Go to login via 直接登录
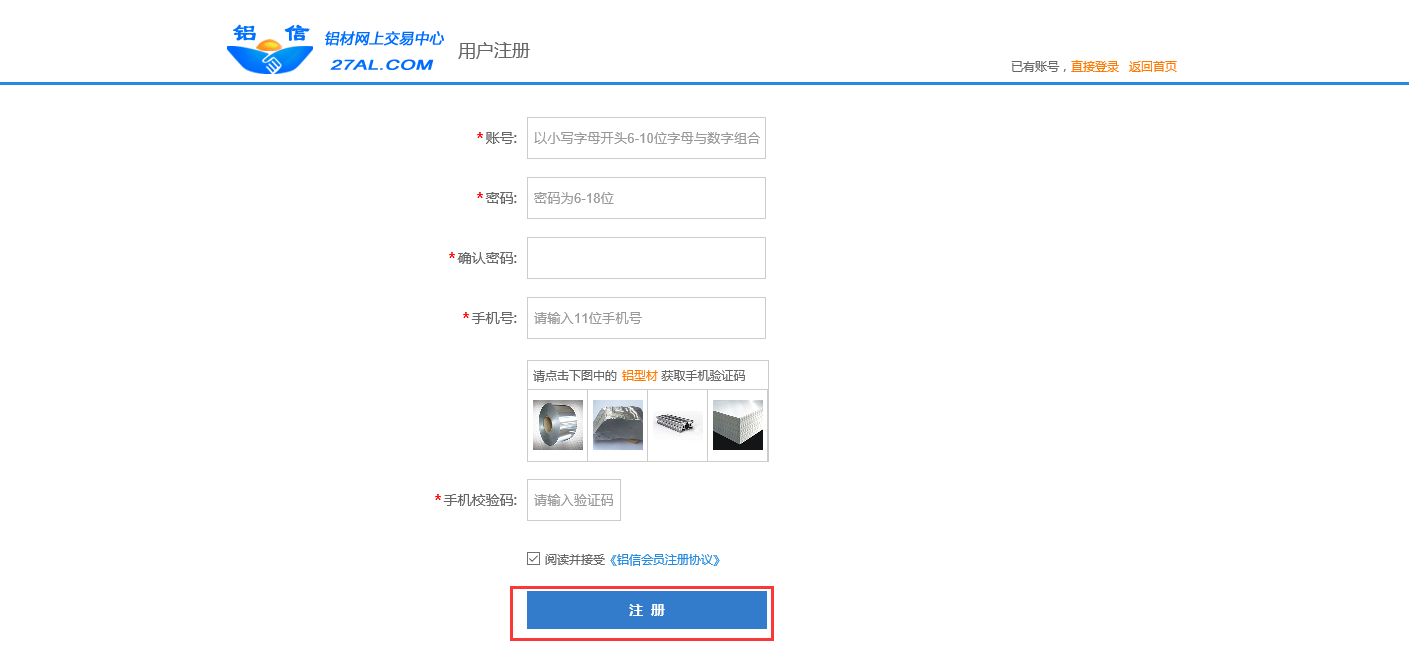The width and height of the screenshot is (1409, 665). click(1094, 67)
